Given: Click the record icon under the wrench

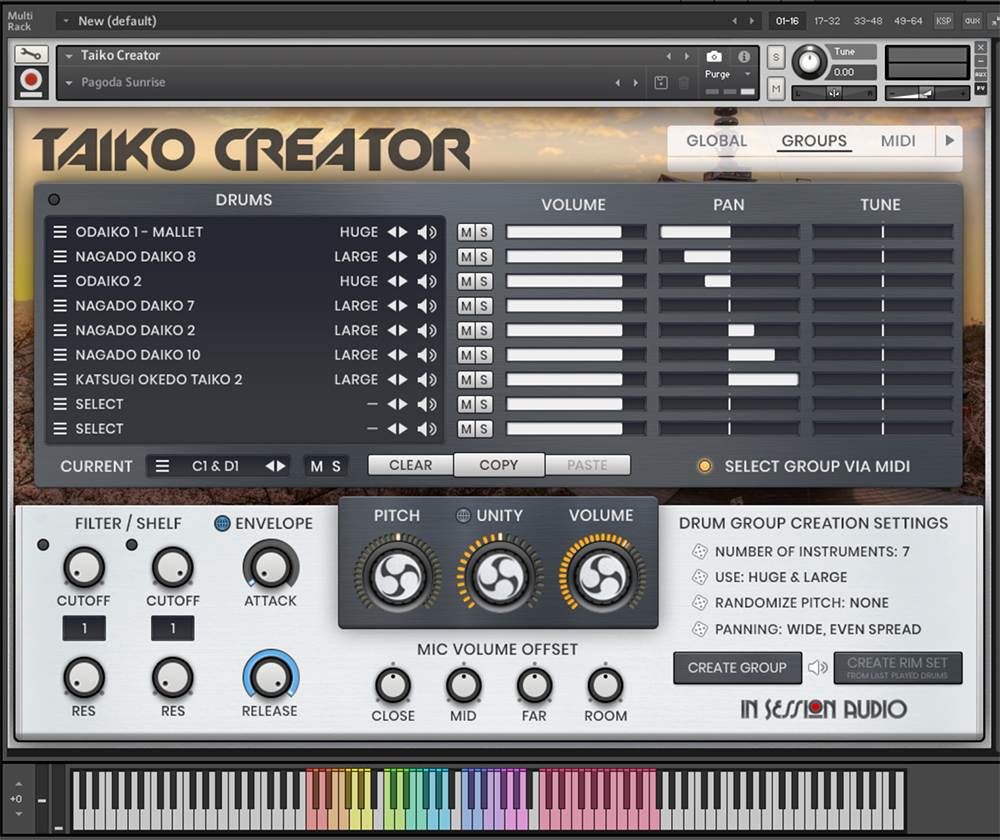Looking at the screenshot, I should [31, 83].
